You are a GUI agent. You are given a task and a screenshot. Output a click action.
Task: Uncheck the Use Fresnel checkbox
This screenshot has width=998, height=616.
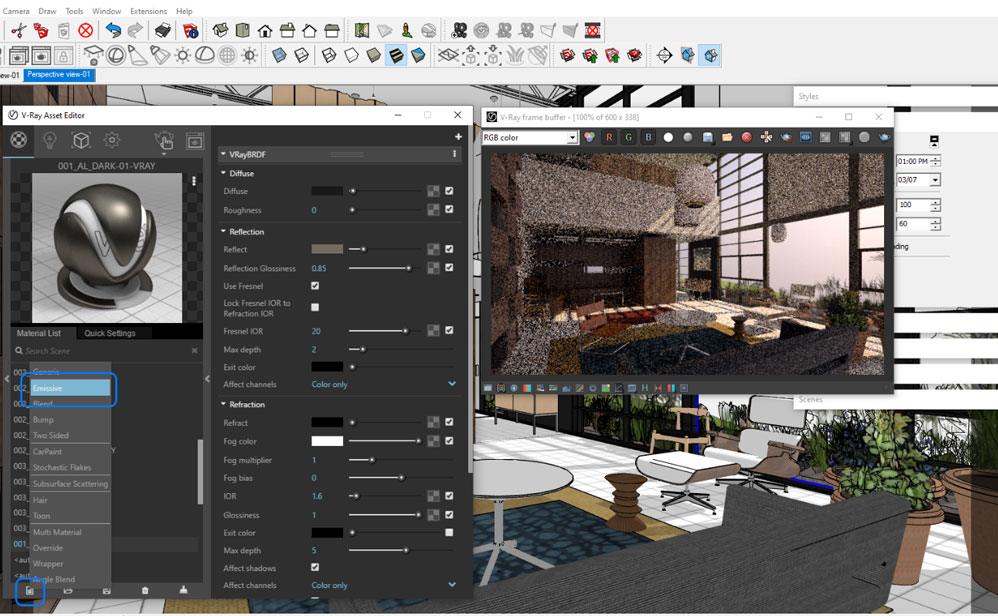315,286
